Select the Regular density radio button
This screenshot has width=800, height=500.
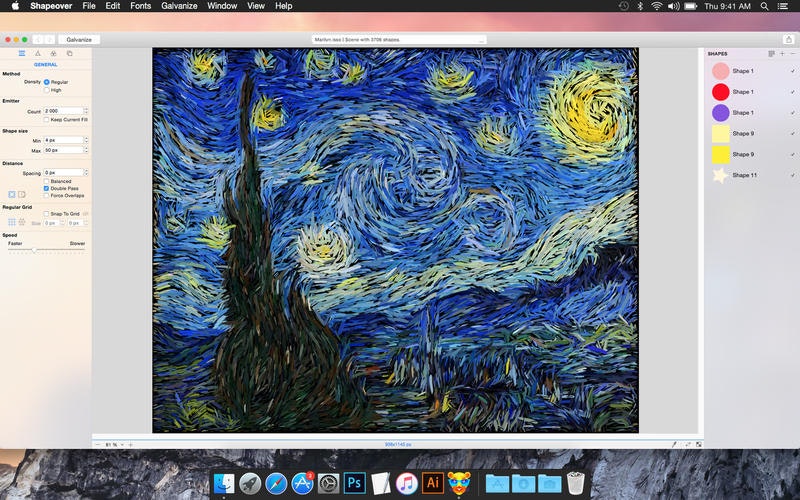[46, 82]
